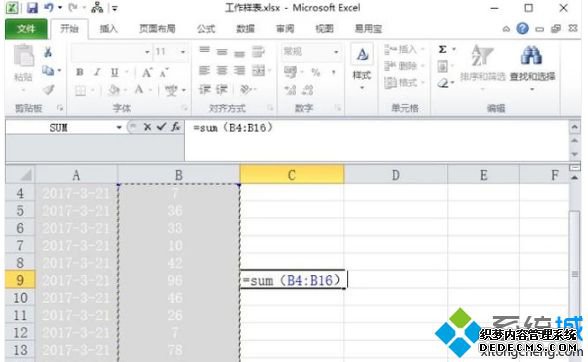Select column C header

[x=292, y=175]
